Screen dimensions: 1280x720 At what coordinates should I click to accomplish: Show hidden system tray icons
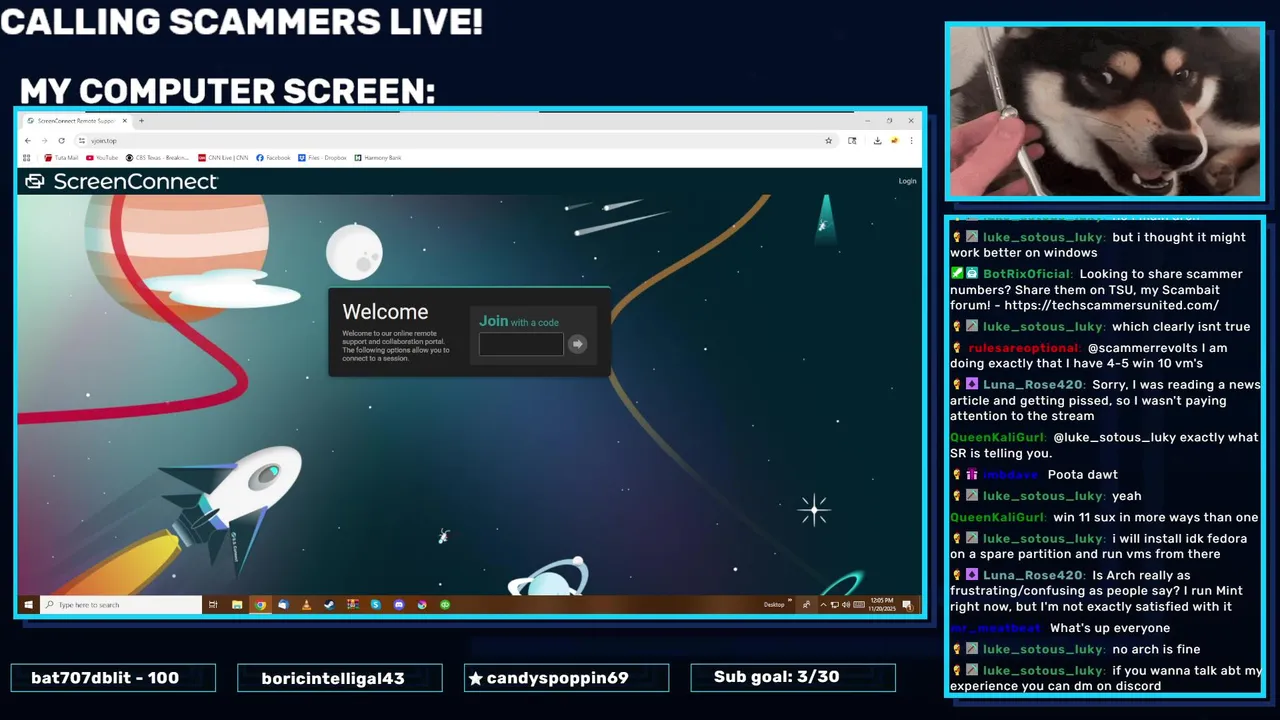tap(823, 605)
